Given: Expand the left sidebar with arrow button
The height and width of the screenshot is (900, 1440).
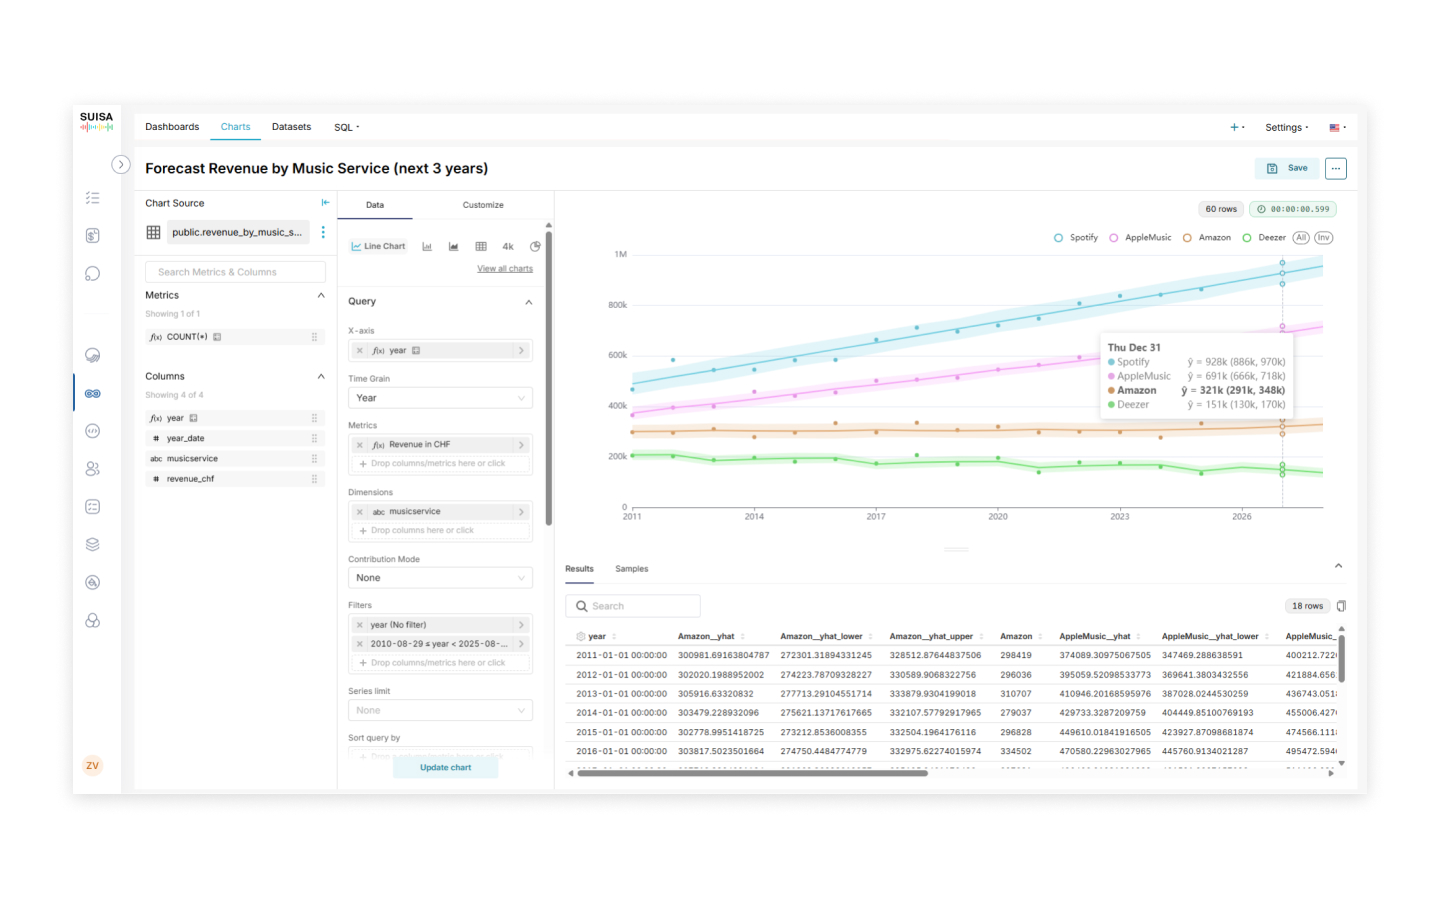Looking at the screenshot, I should (x=121, y=165).
